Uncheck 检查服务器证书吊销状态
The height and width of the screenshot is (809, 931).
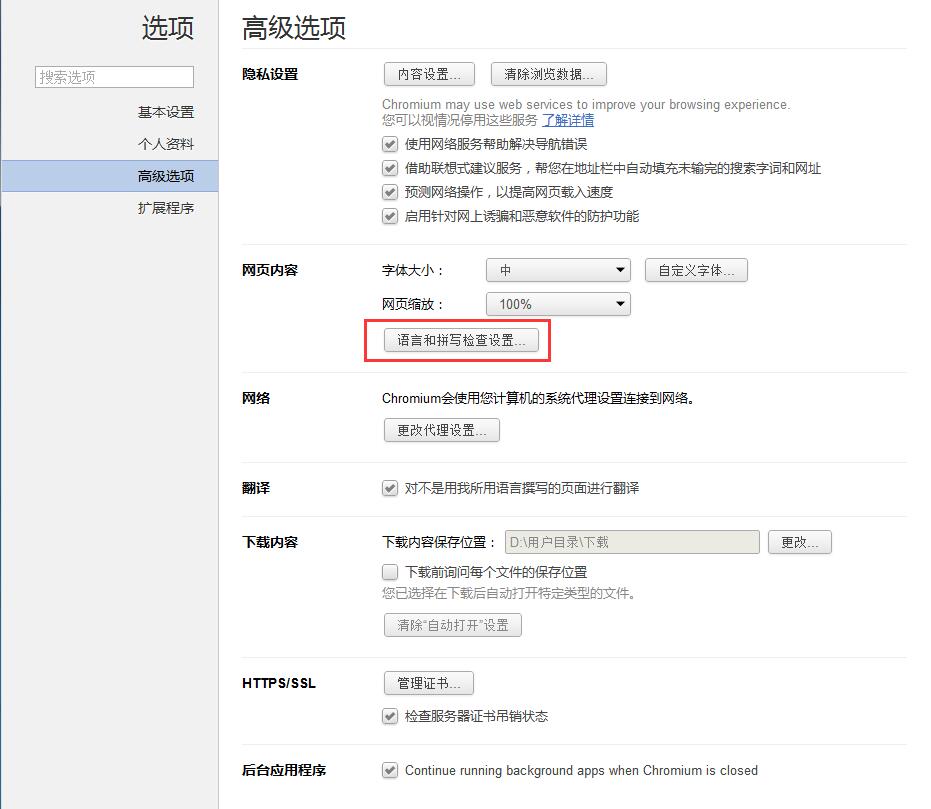(x=389, y=716)
